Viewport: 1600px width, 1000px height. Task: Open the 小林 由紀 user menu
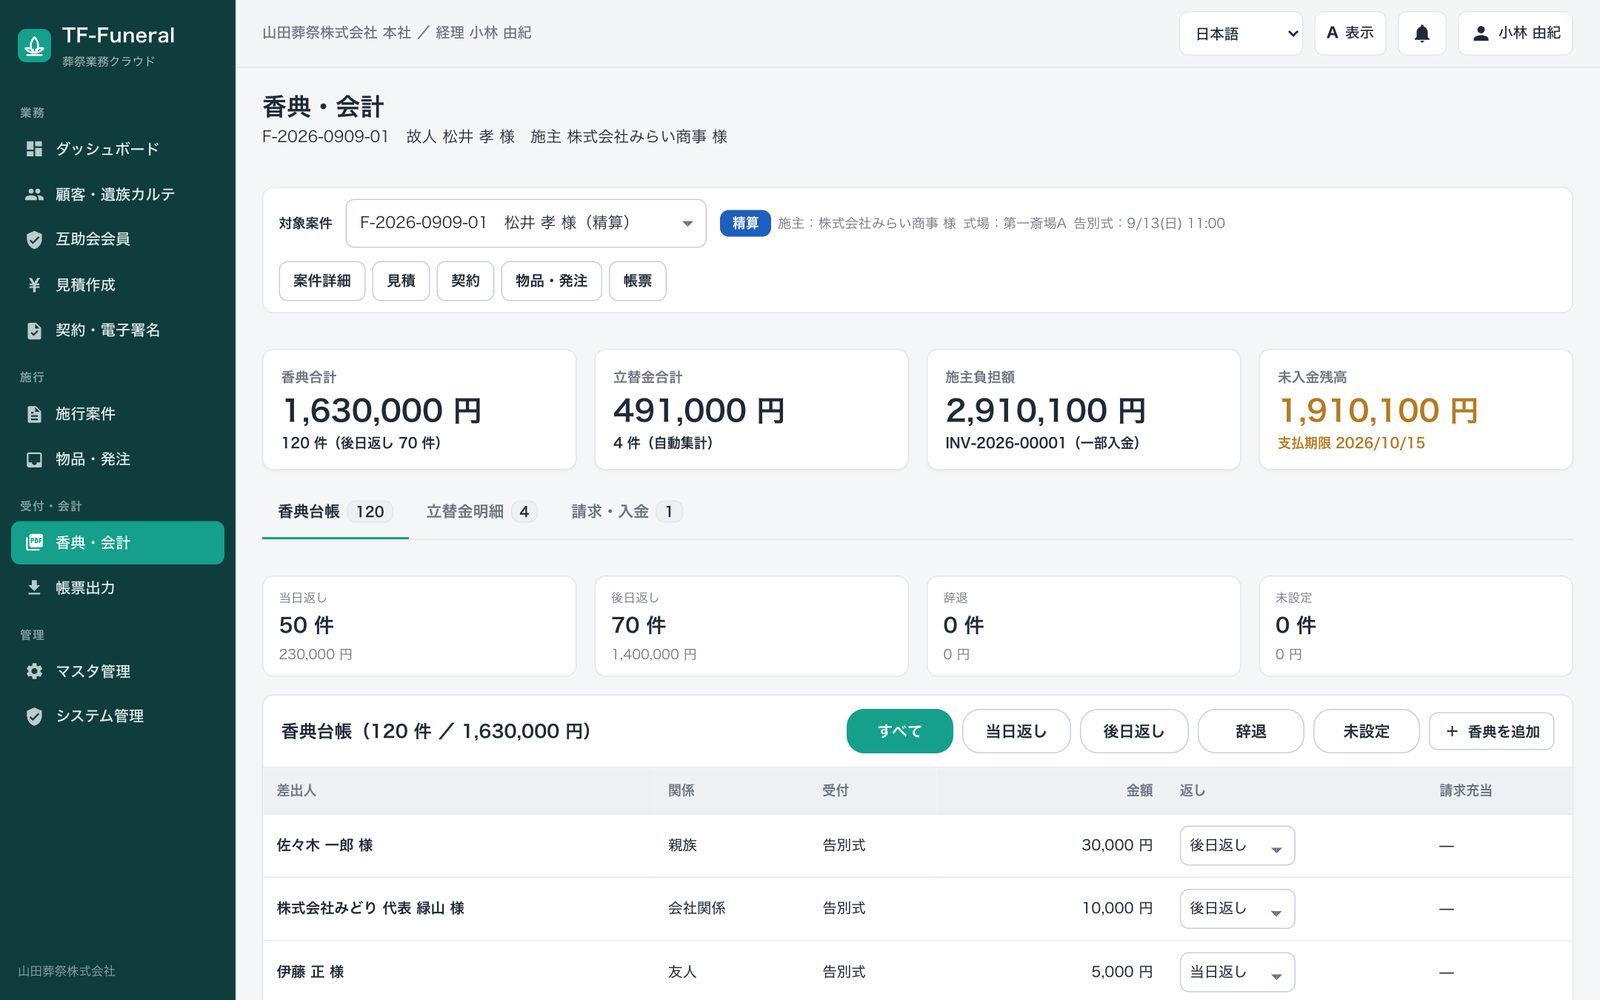click(x=1515, y=33)
